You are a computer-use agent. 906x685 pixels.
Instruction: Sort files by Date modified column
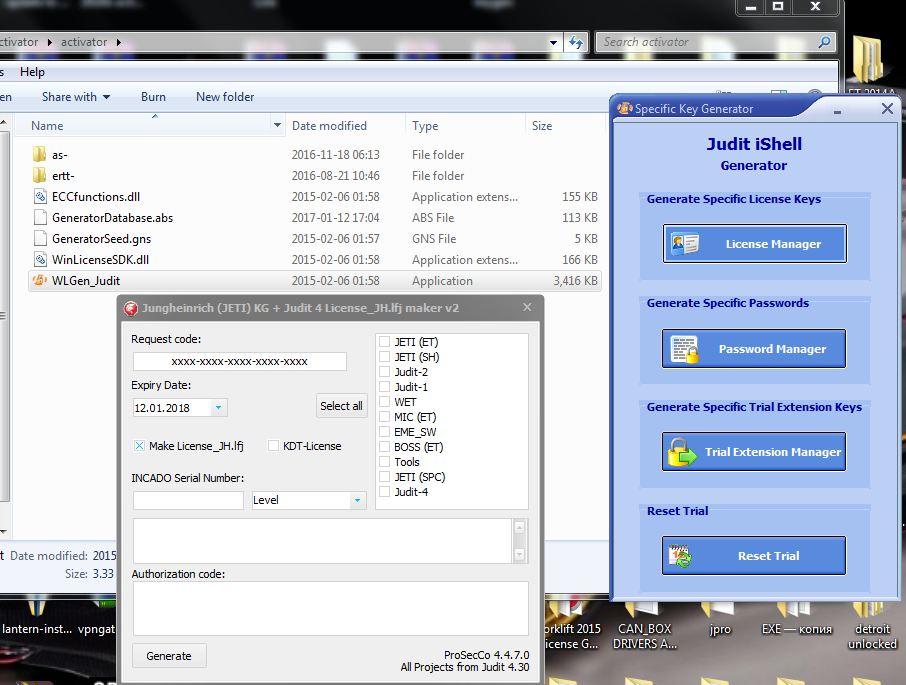(x=329, y=125)
